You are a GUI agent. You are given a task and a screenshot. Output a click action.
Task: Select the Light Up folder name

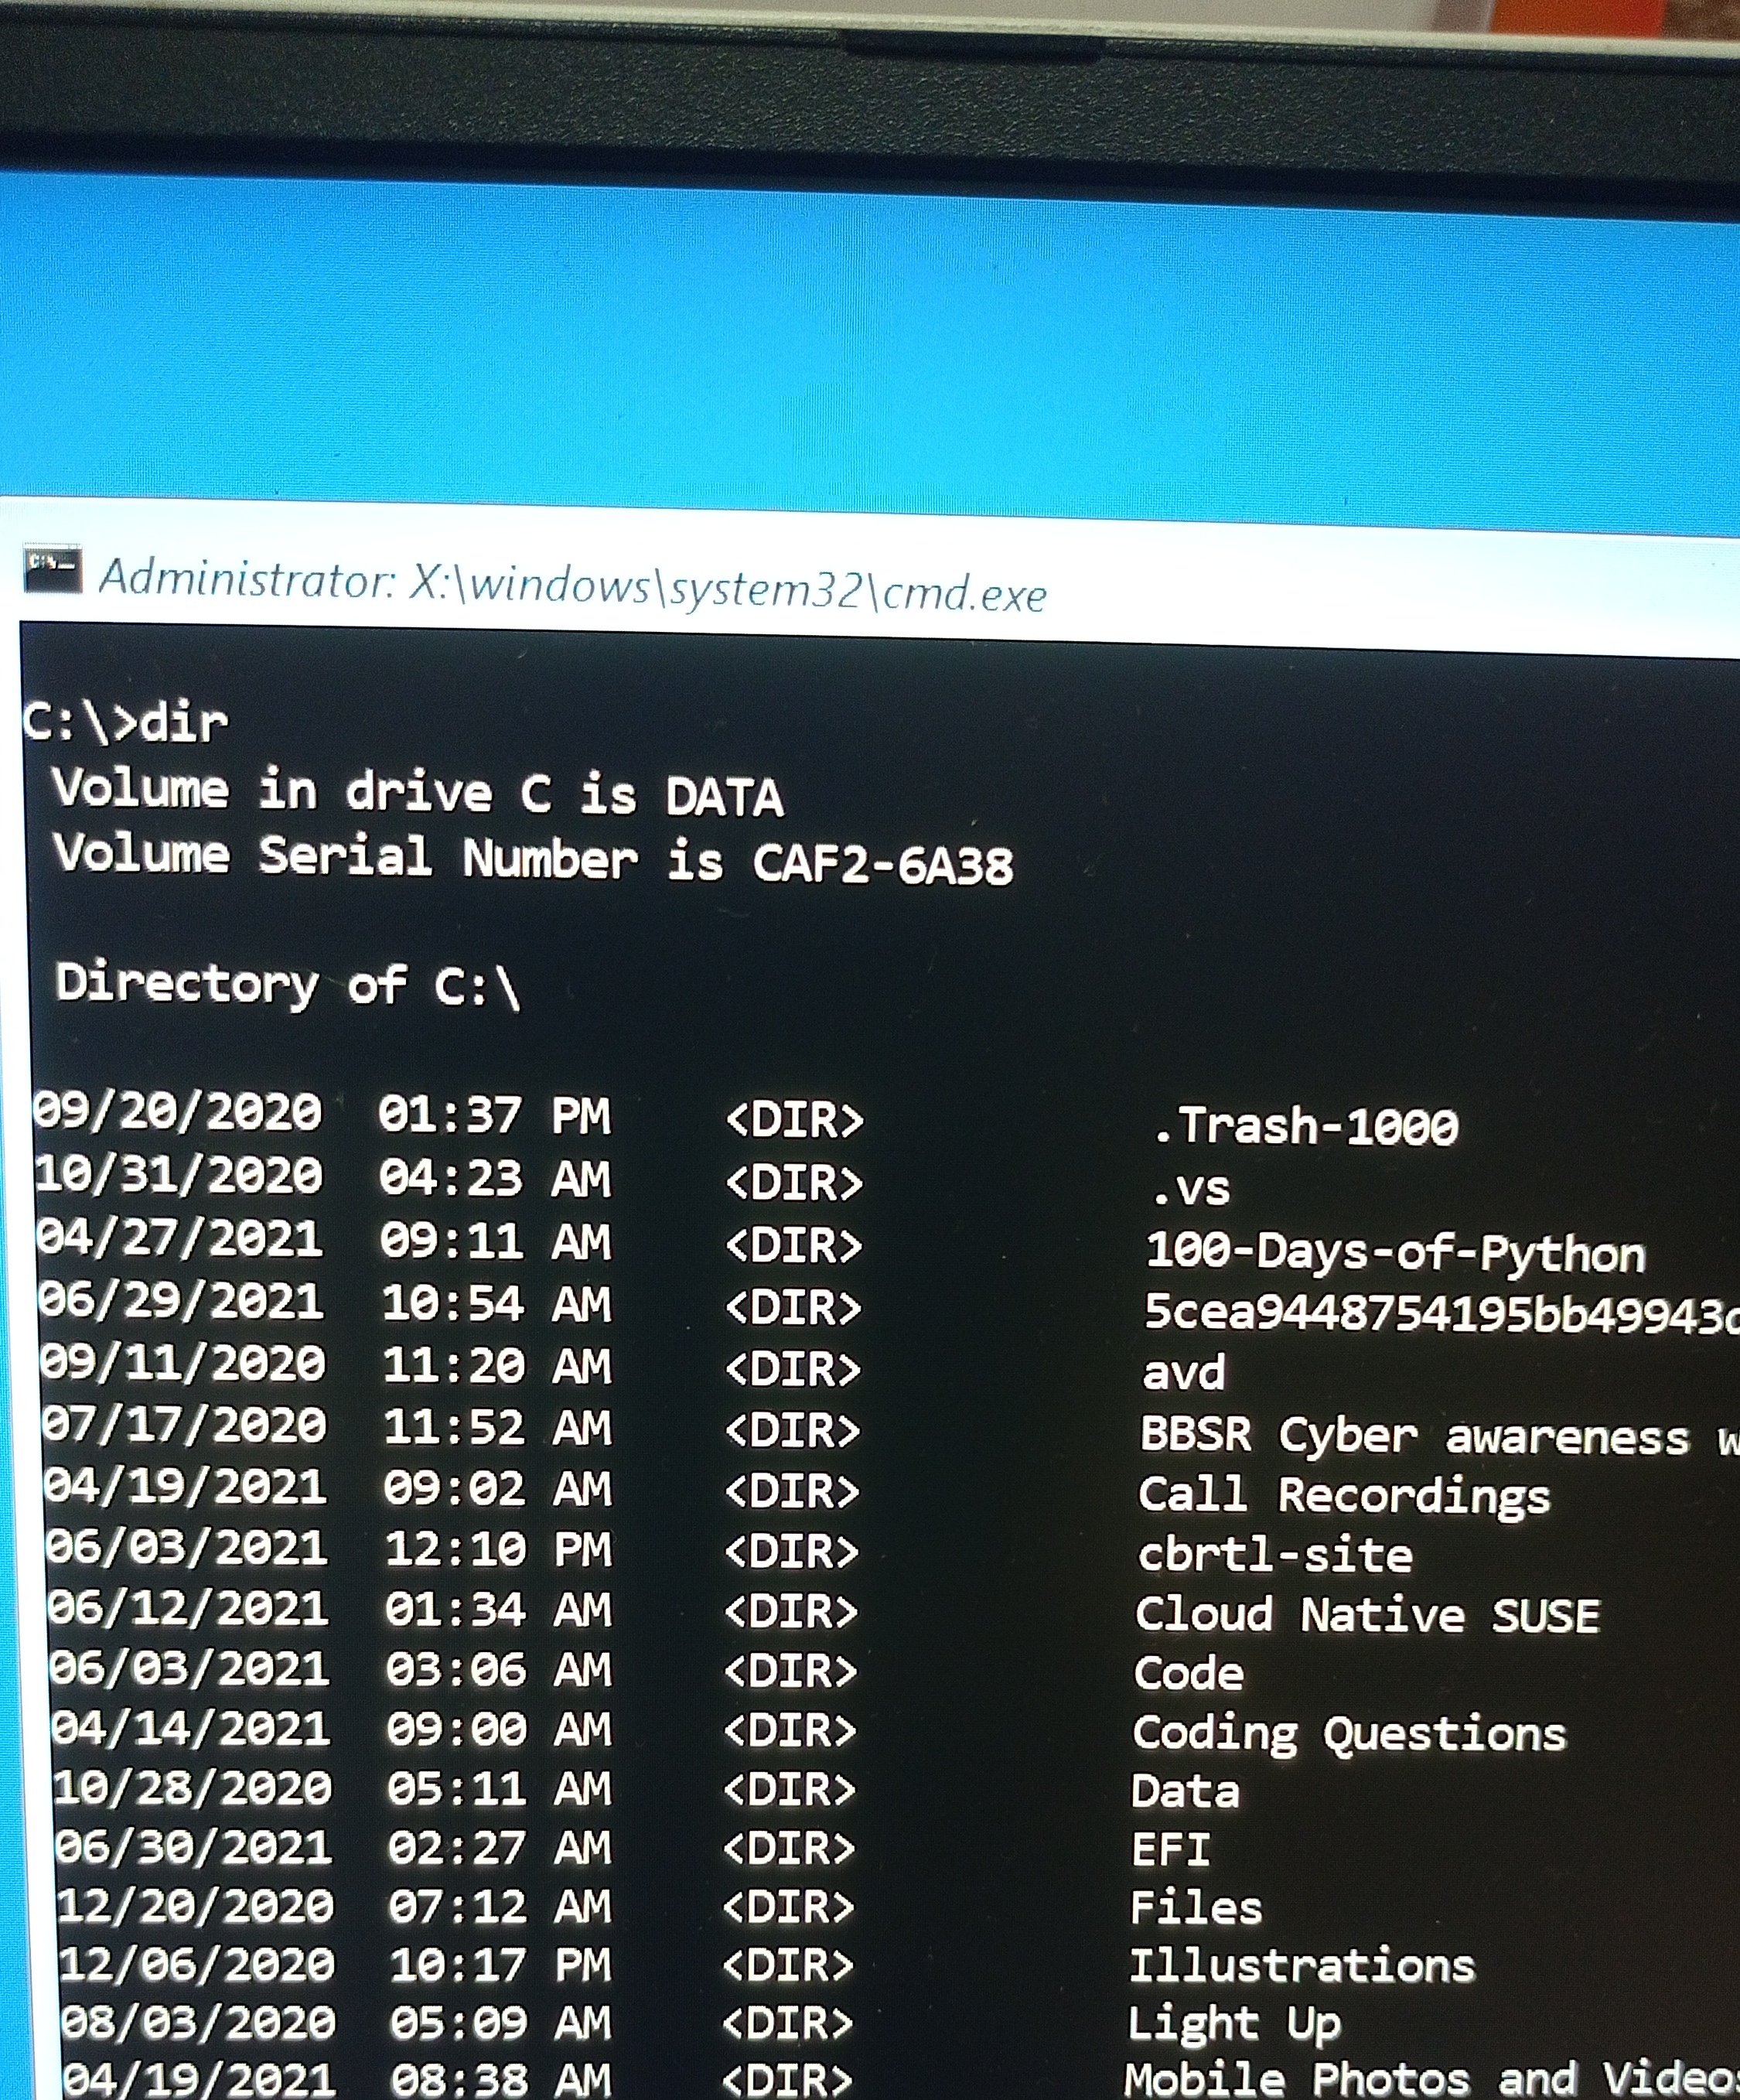point(1234,2026)
